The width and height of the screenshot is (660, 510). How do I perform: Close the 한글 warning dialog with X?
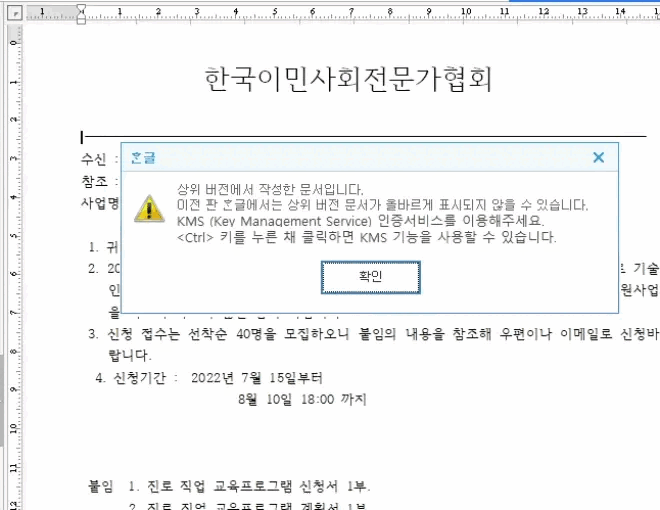tap(598, 157)
